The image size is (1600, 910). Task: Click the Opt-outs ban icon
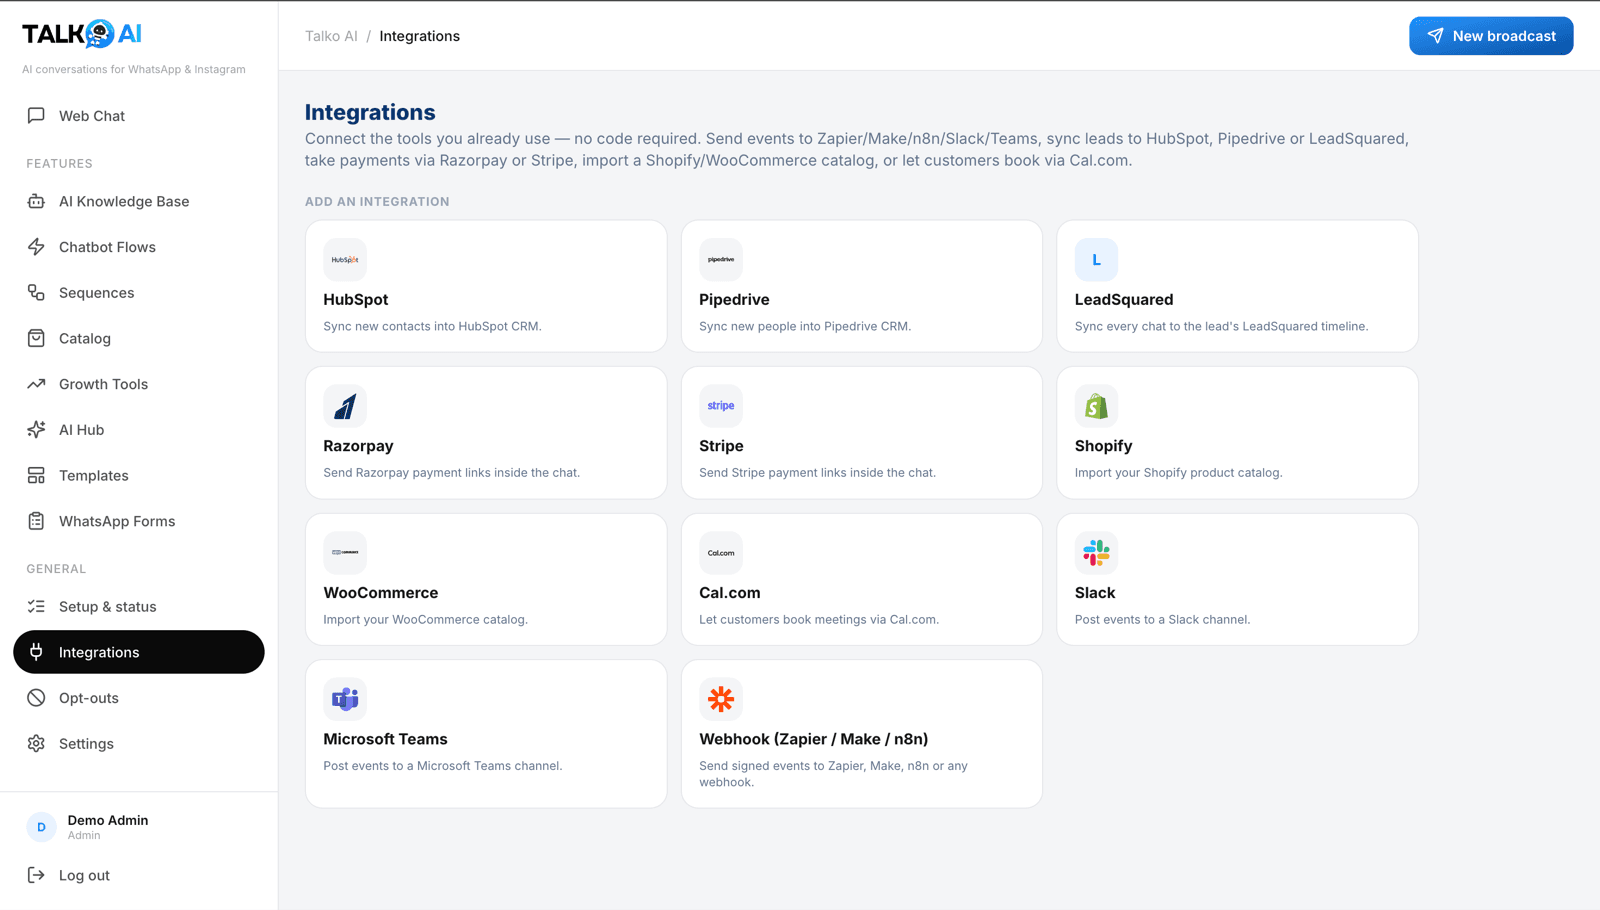36,698
